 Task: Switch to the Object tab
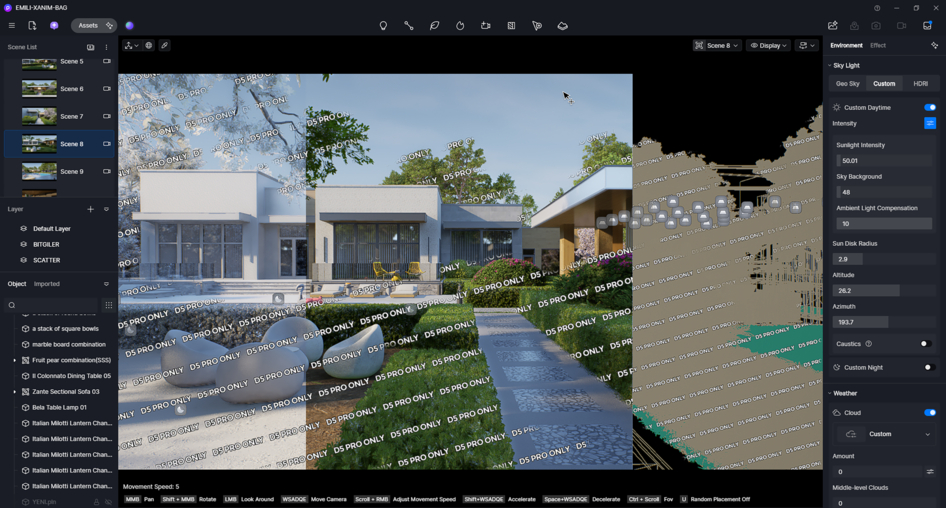coord(17,284)
